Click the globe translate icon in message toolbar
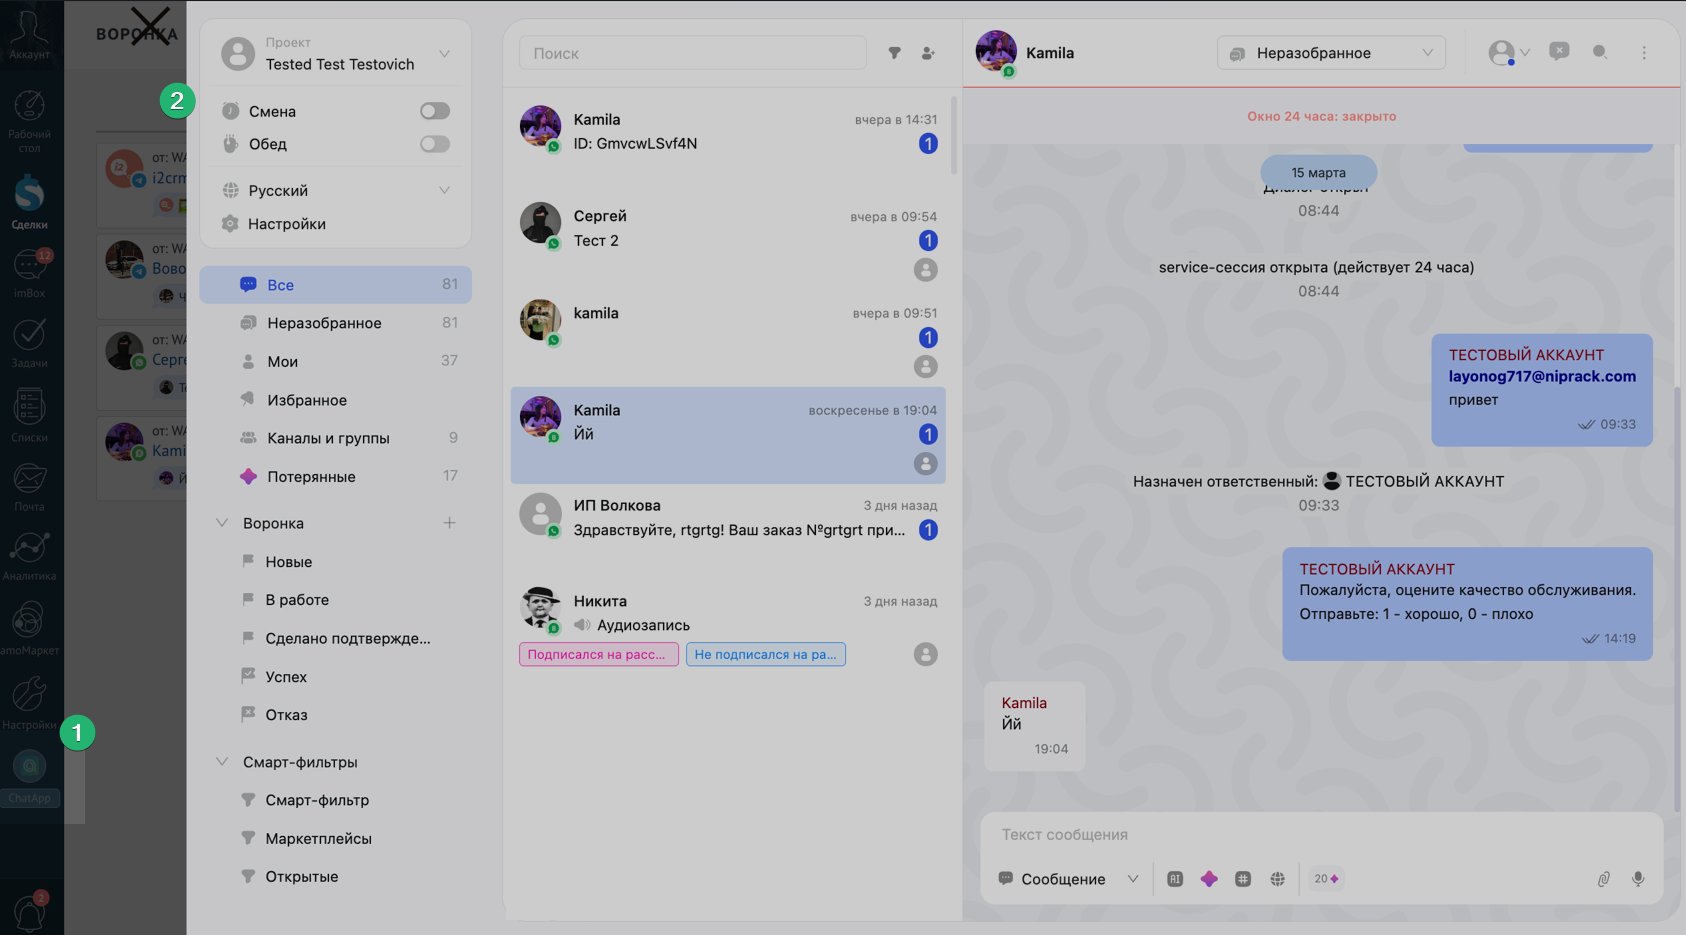 pyautogui.click(x=1277, y=879)
